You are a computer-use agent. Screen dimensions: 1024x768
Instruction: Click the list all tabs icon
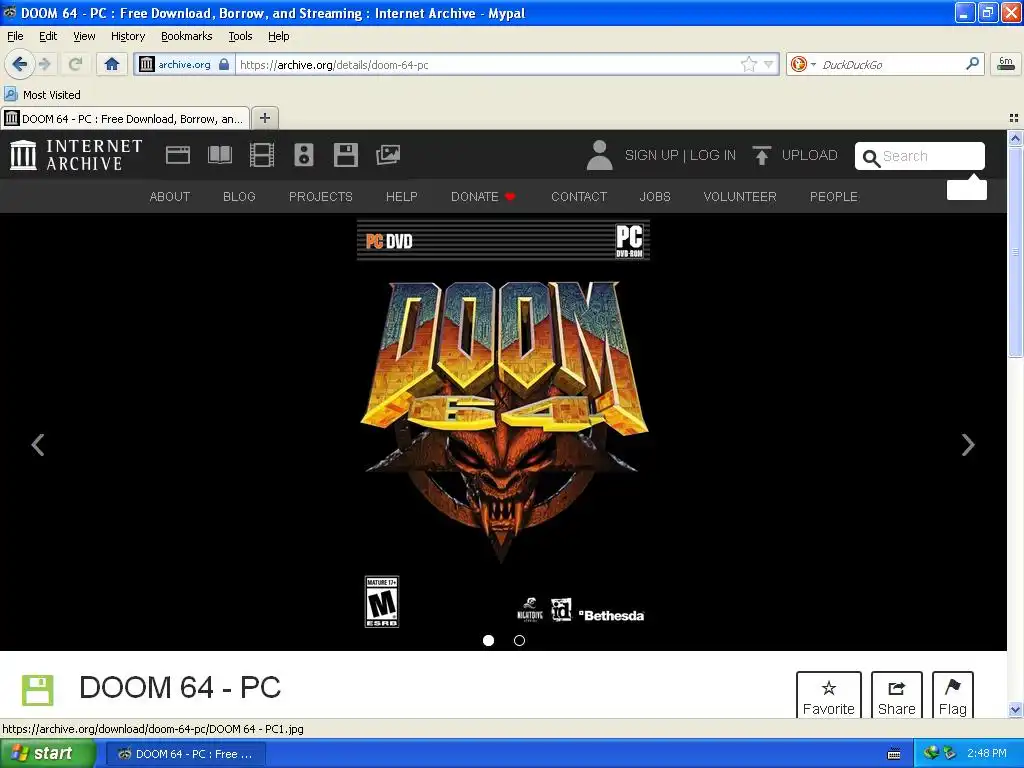1014,118
